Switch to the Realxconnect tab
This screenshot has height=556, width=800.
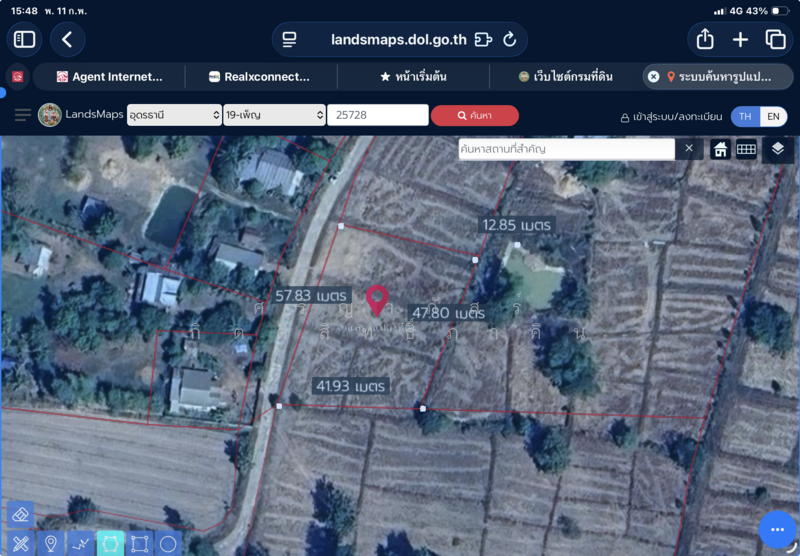[260, 77]
